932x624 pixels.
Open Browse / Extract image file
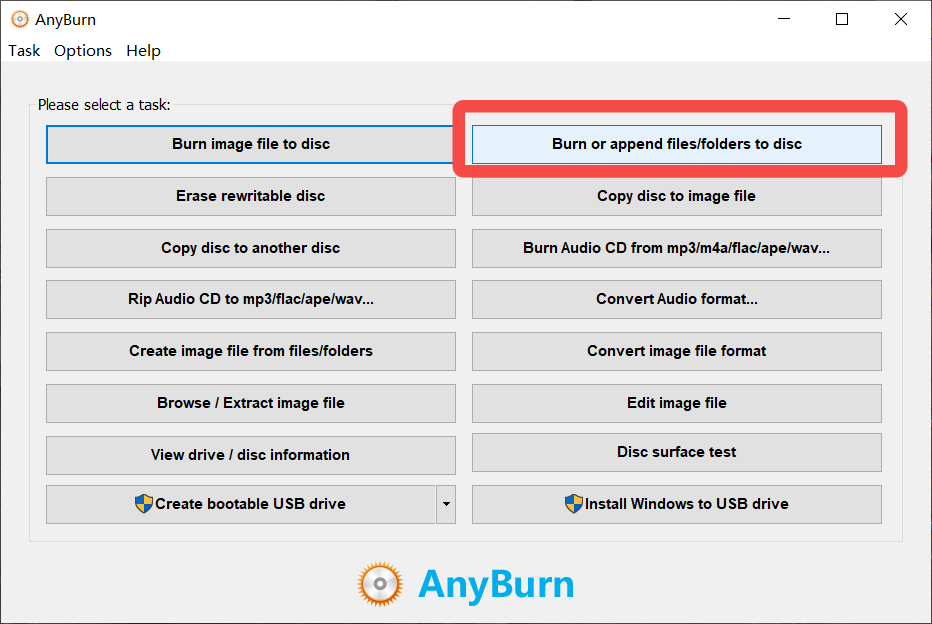pyautogui.click(x=251, y=403)
